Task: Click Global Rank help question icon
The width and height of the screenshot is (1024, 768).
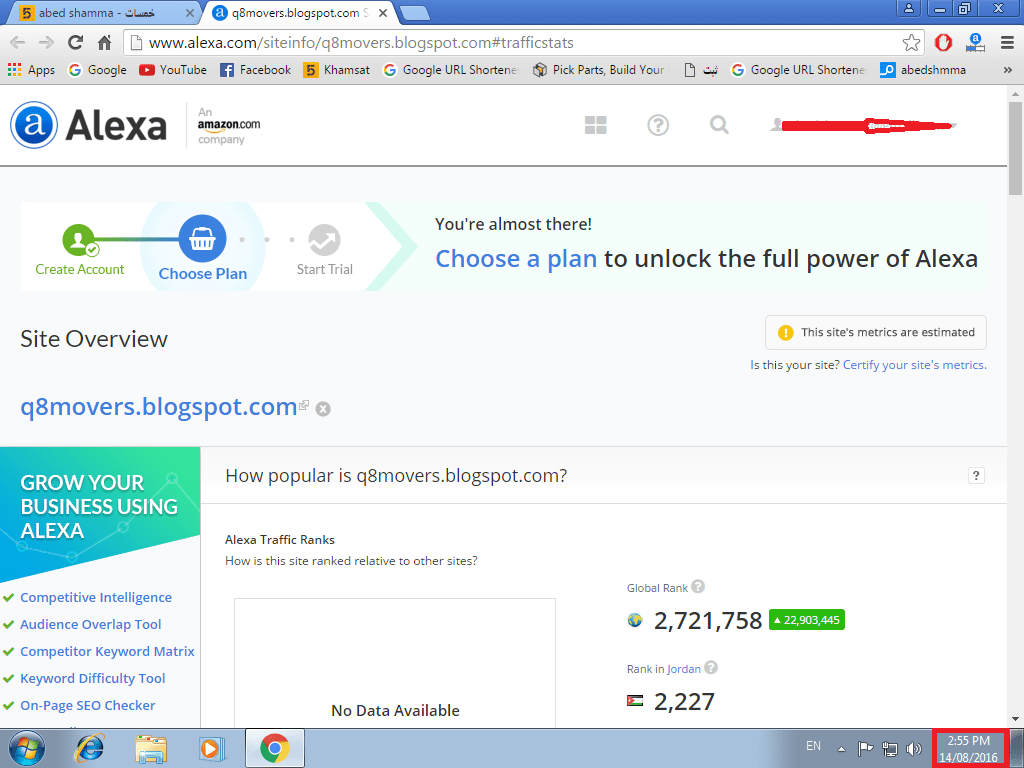Action: [698, 586]
